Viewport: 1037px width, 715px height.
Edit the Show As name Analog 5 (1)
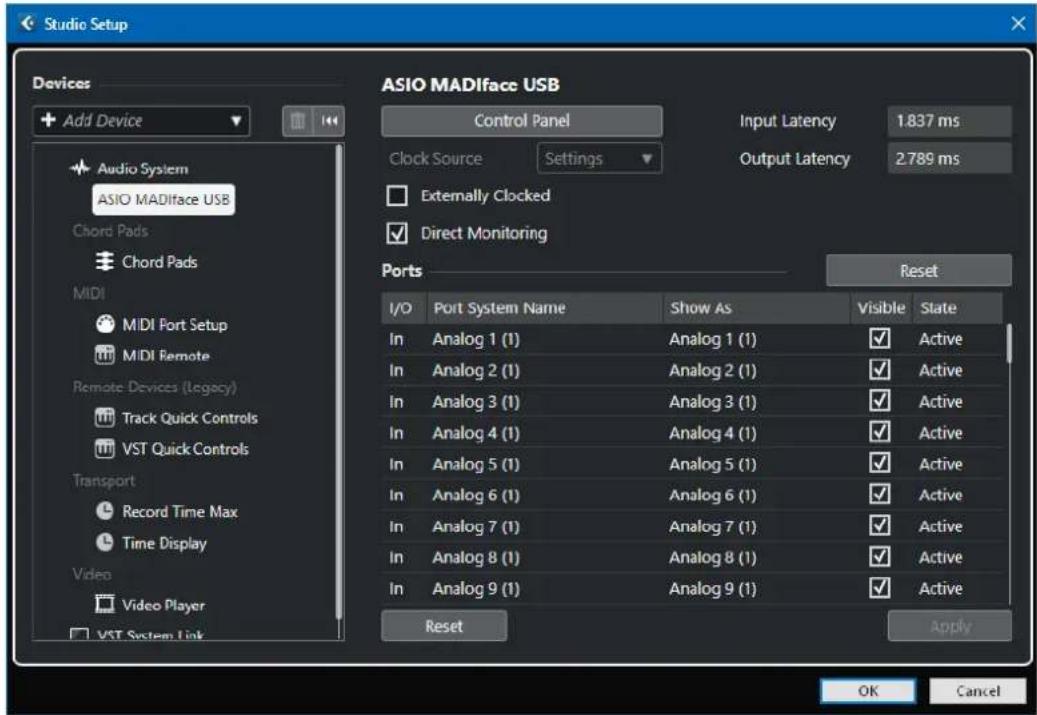[x=712, y=464]
